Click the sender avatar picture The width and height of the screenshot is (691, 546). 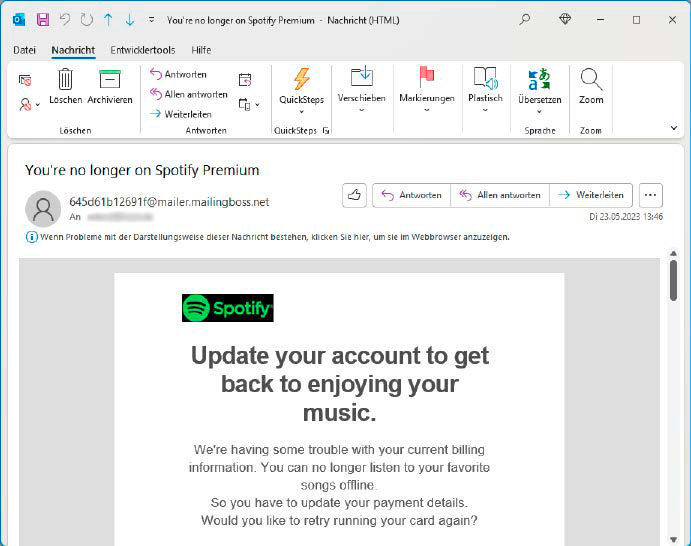point(43,208)
